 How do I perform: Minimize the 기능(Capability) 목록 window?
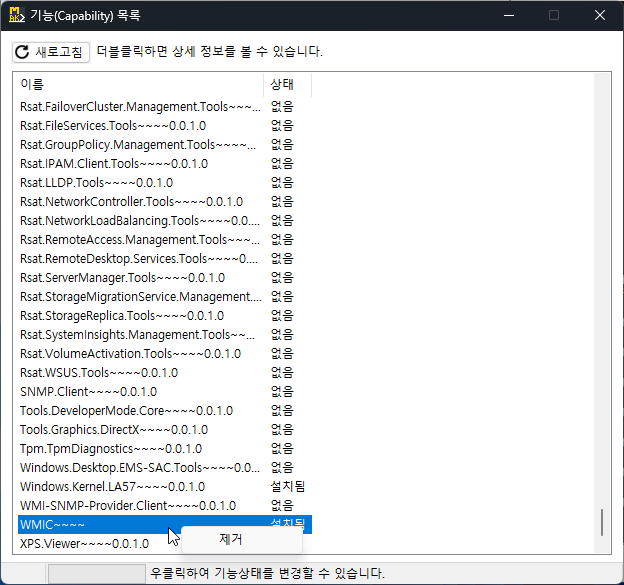(x=509, y=16)
